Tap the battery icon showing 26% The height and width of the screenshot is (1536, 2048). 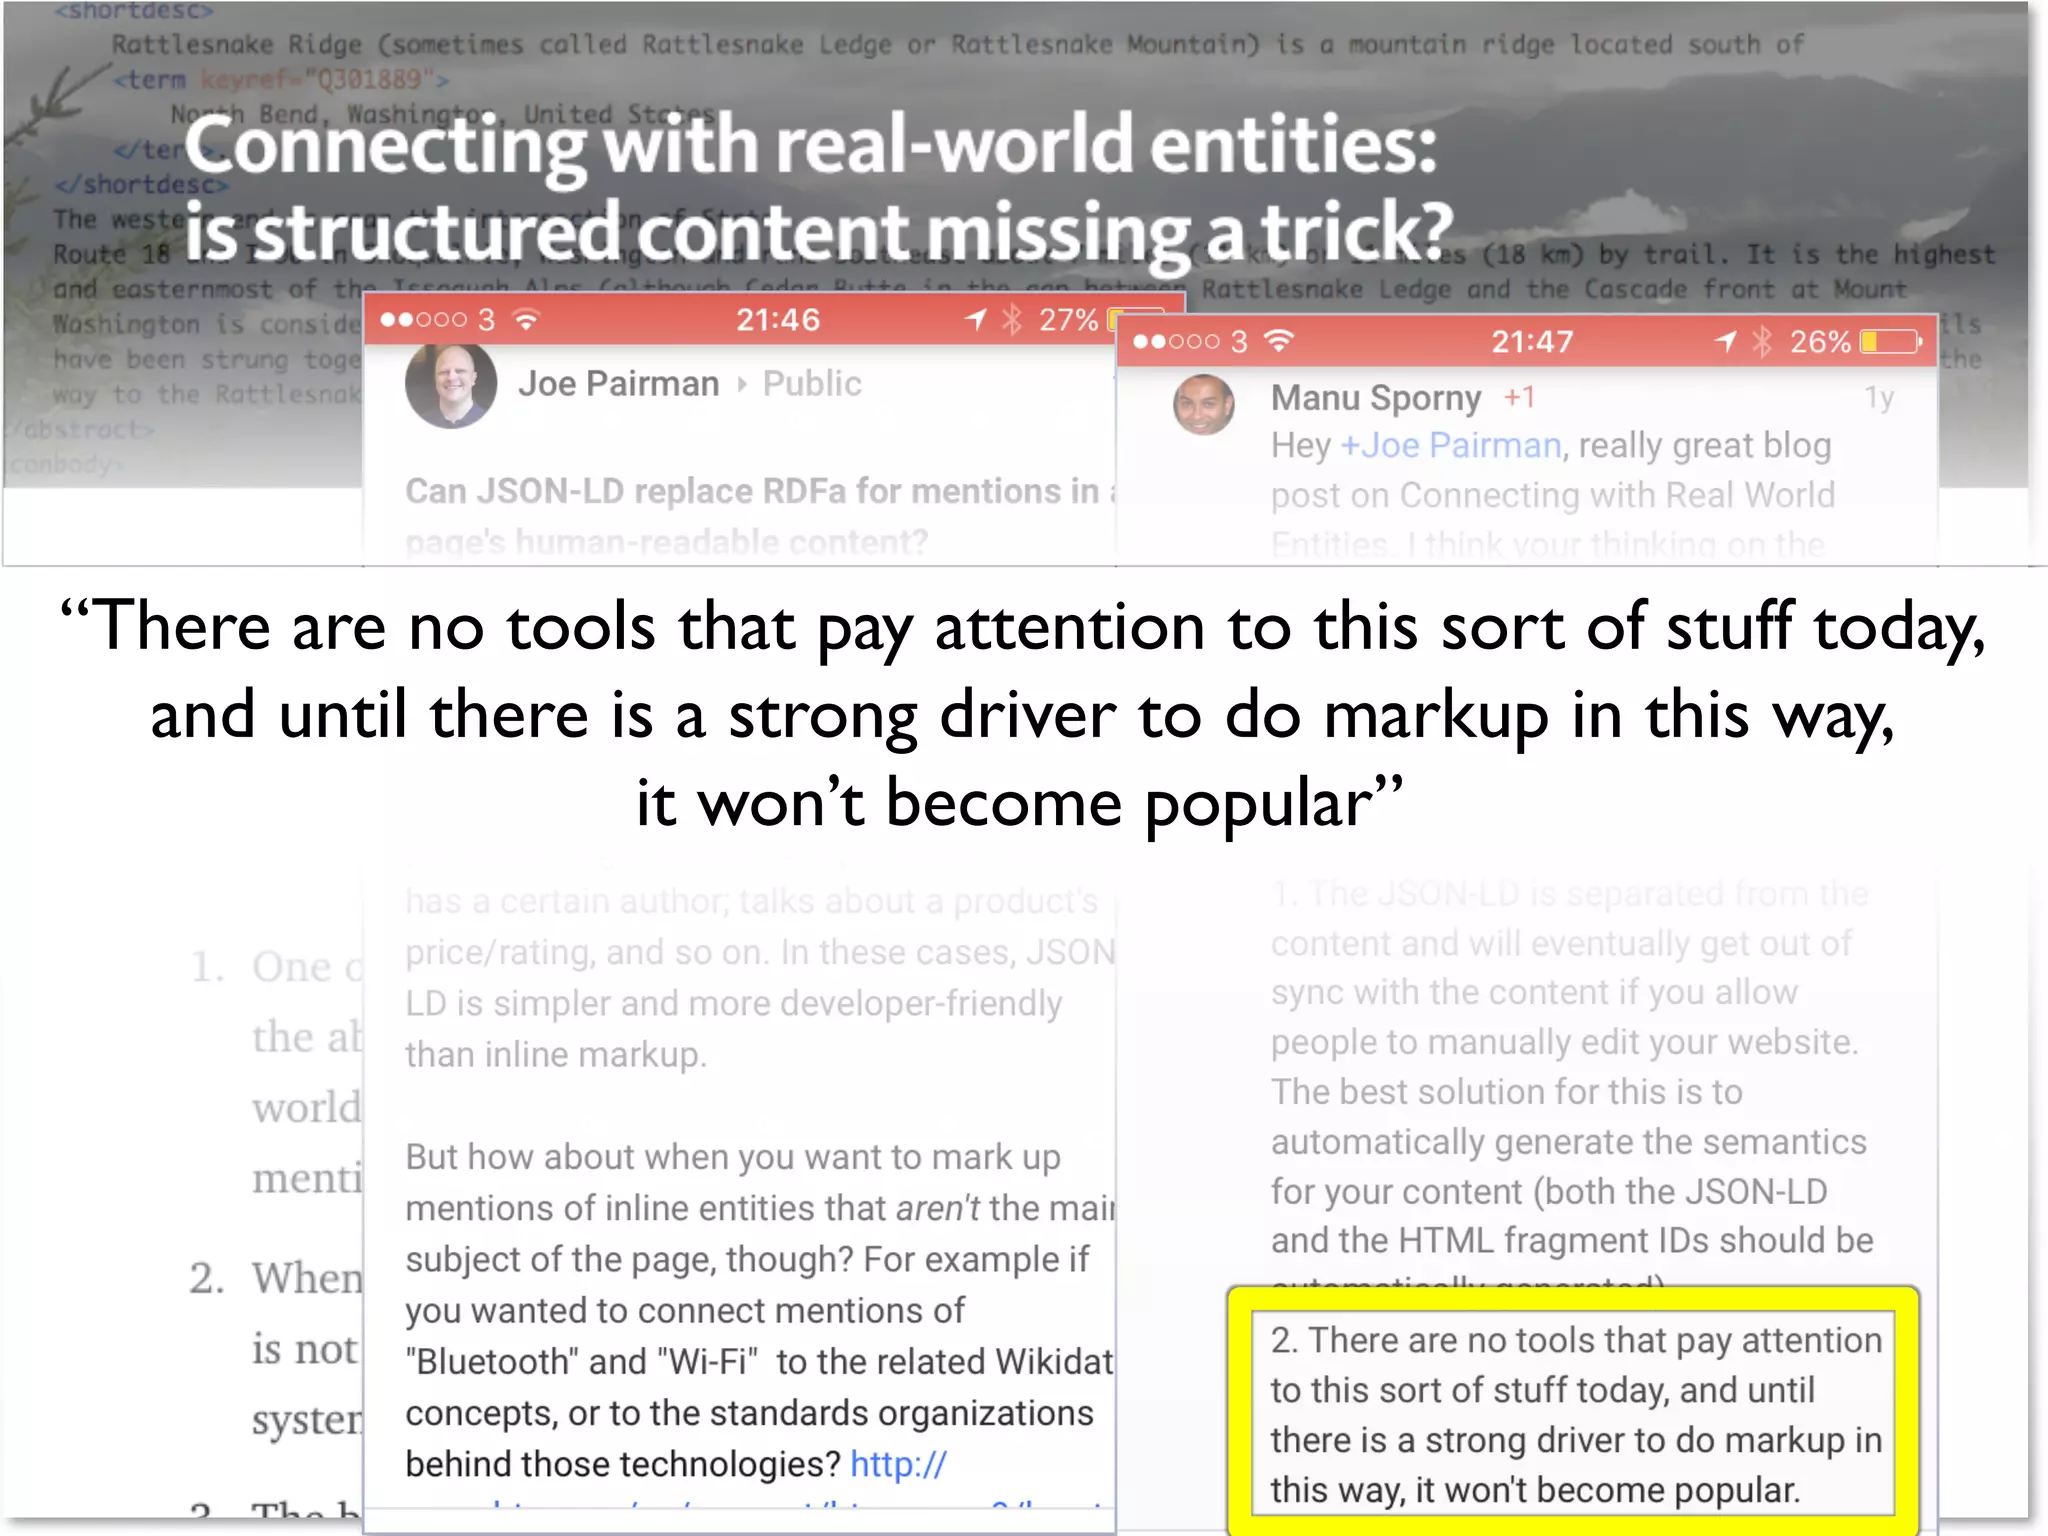point(1891,342)
